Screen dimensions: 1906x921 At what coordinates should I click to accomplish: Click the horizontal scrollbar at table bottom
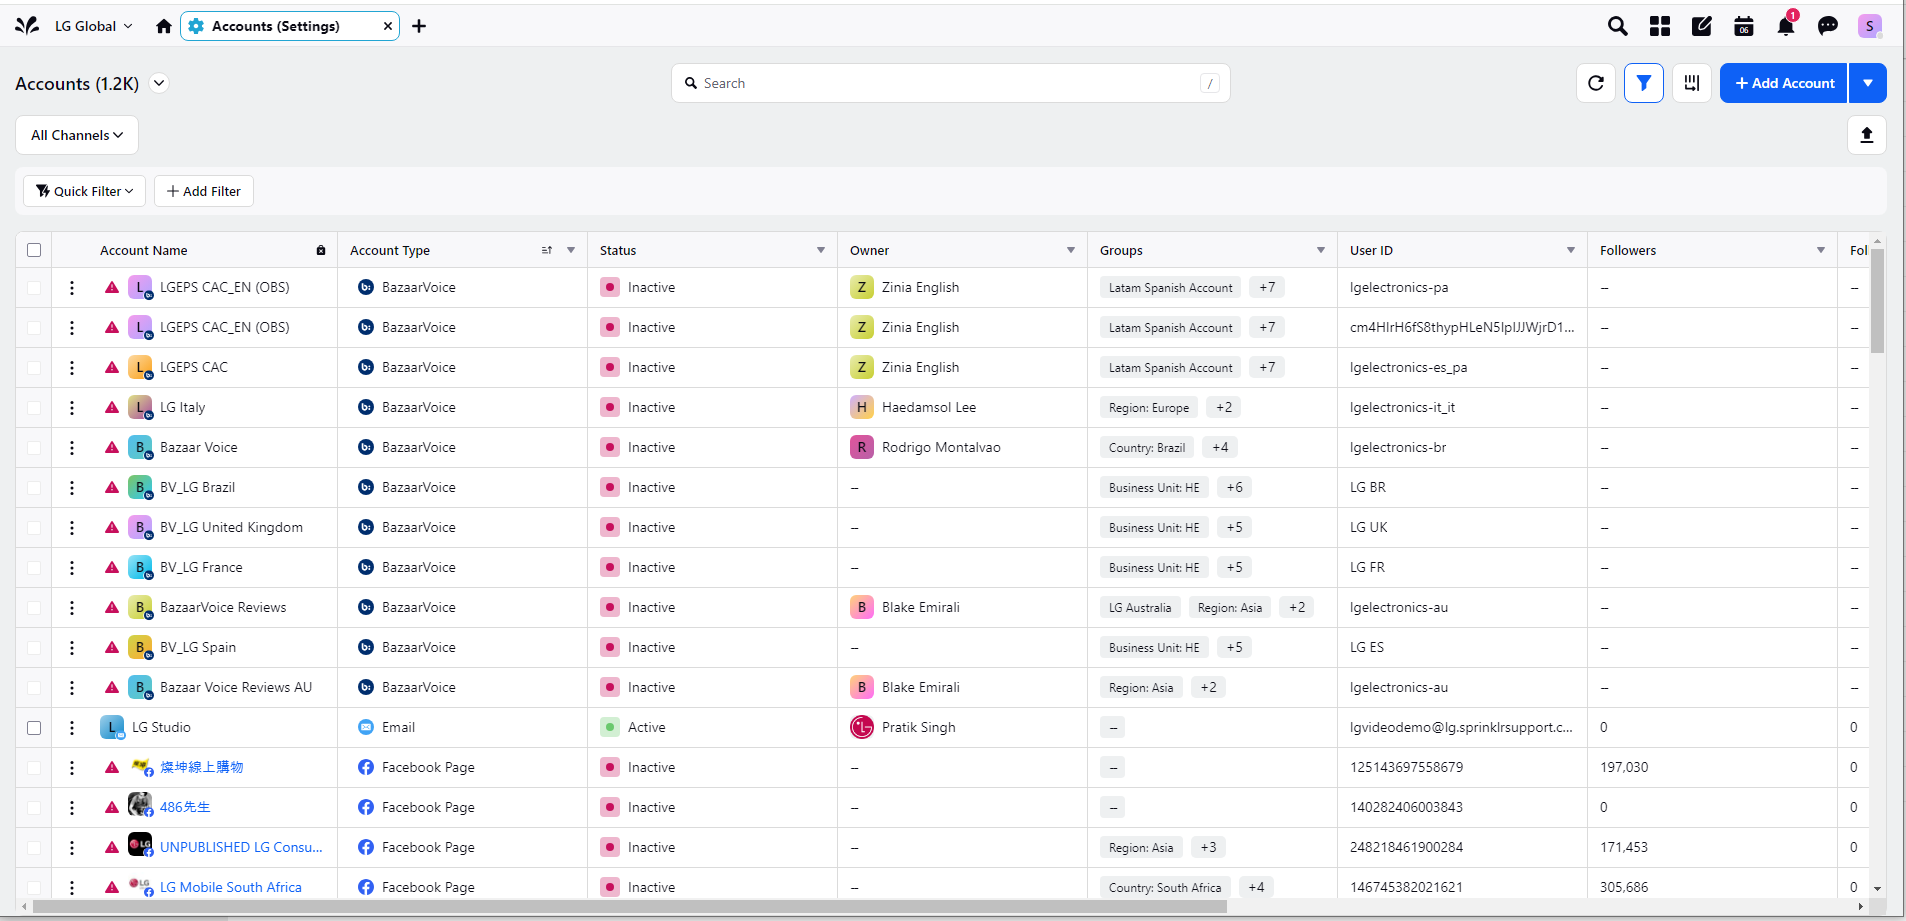point(630,907)
